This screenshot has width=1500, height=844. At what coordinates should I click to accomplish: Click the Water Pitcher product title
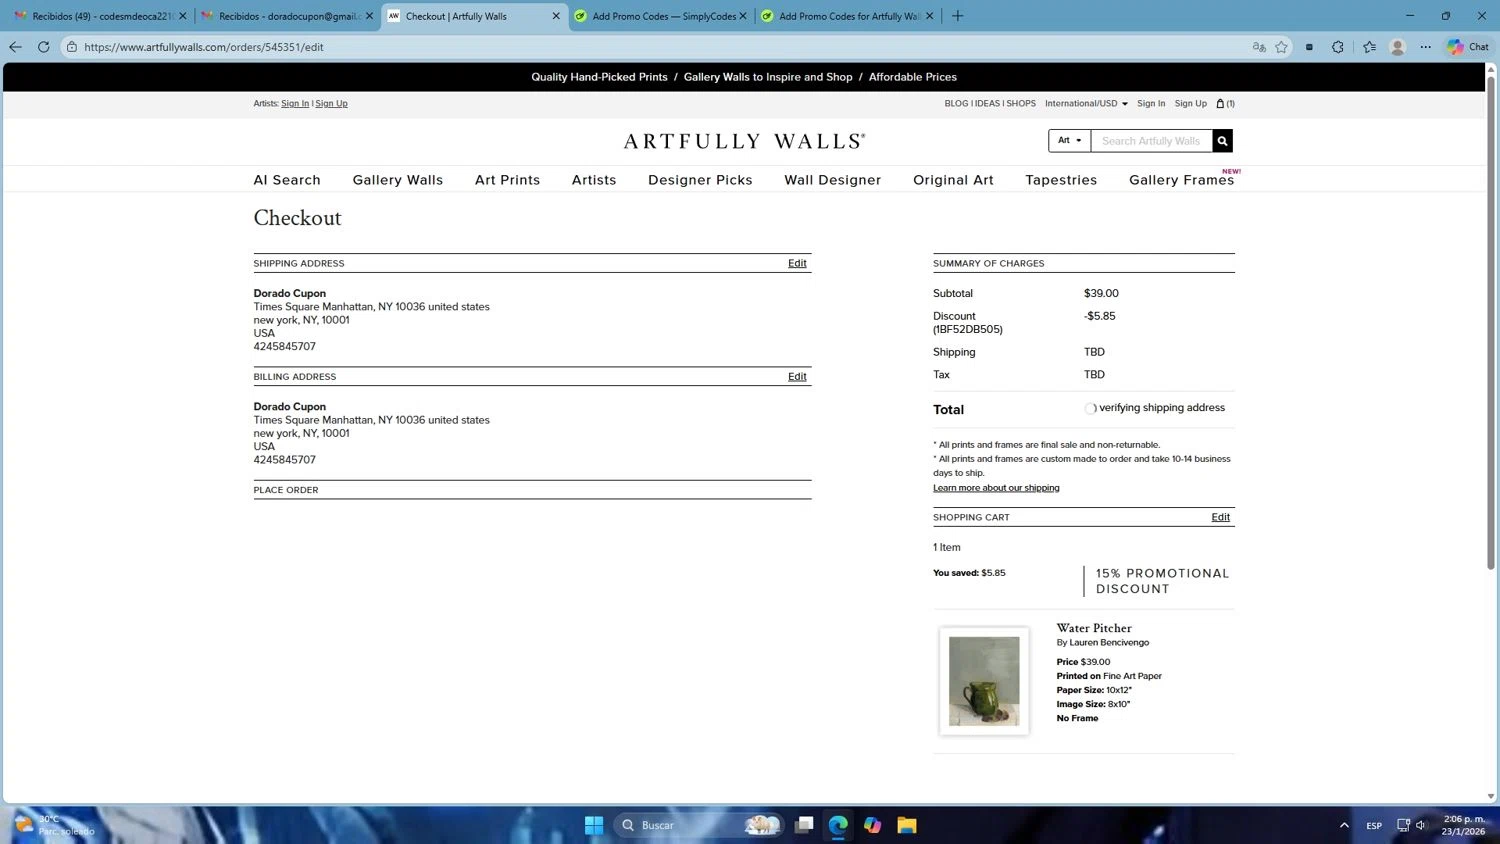(1094, 628)
